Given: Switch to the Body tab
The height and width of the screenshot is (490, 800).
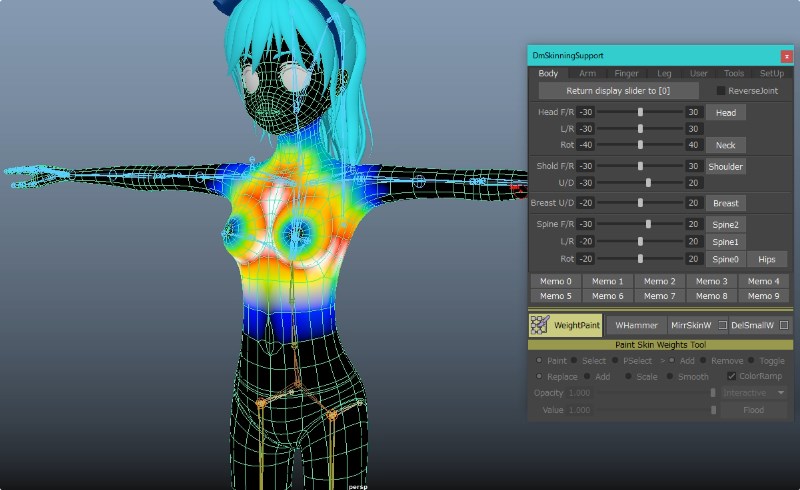Looking at the screenshot, I should 548,74.
